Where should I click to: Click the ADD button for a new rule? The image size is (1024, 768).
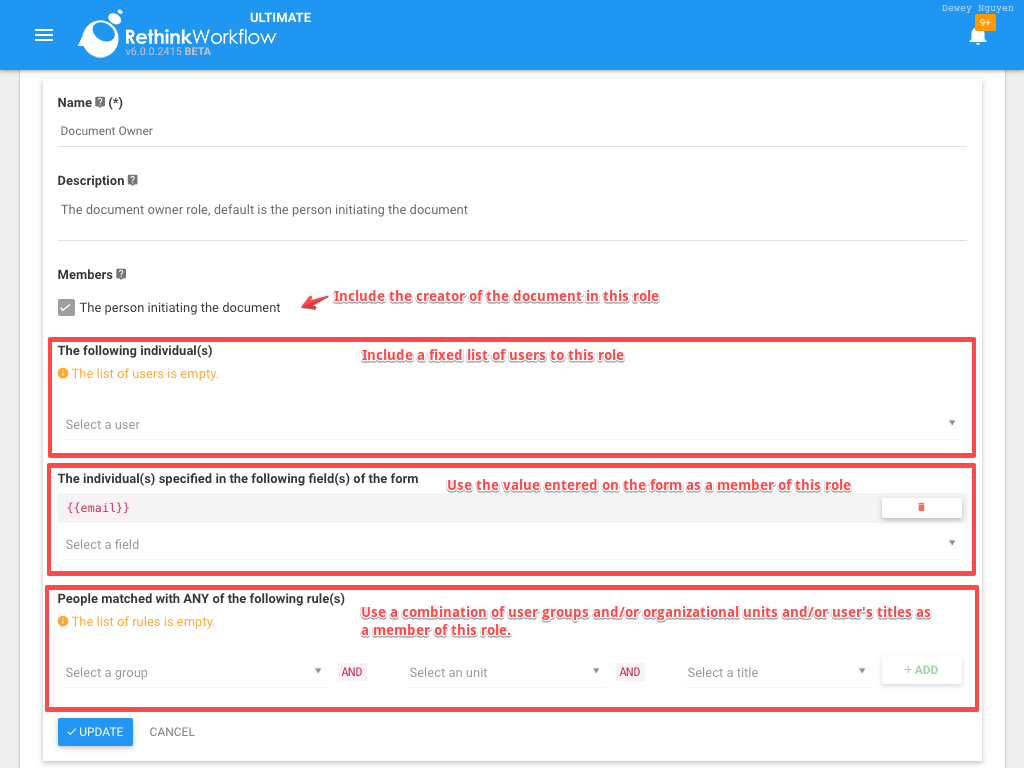(x=921, y=670)
